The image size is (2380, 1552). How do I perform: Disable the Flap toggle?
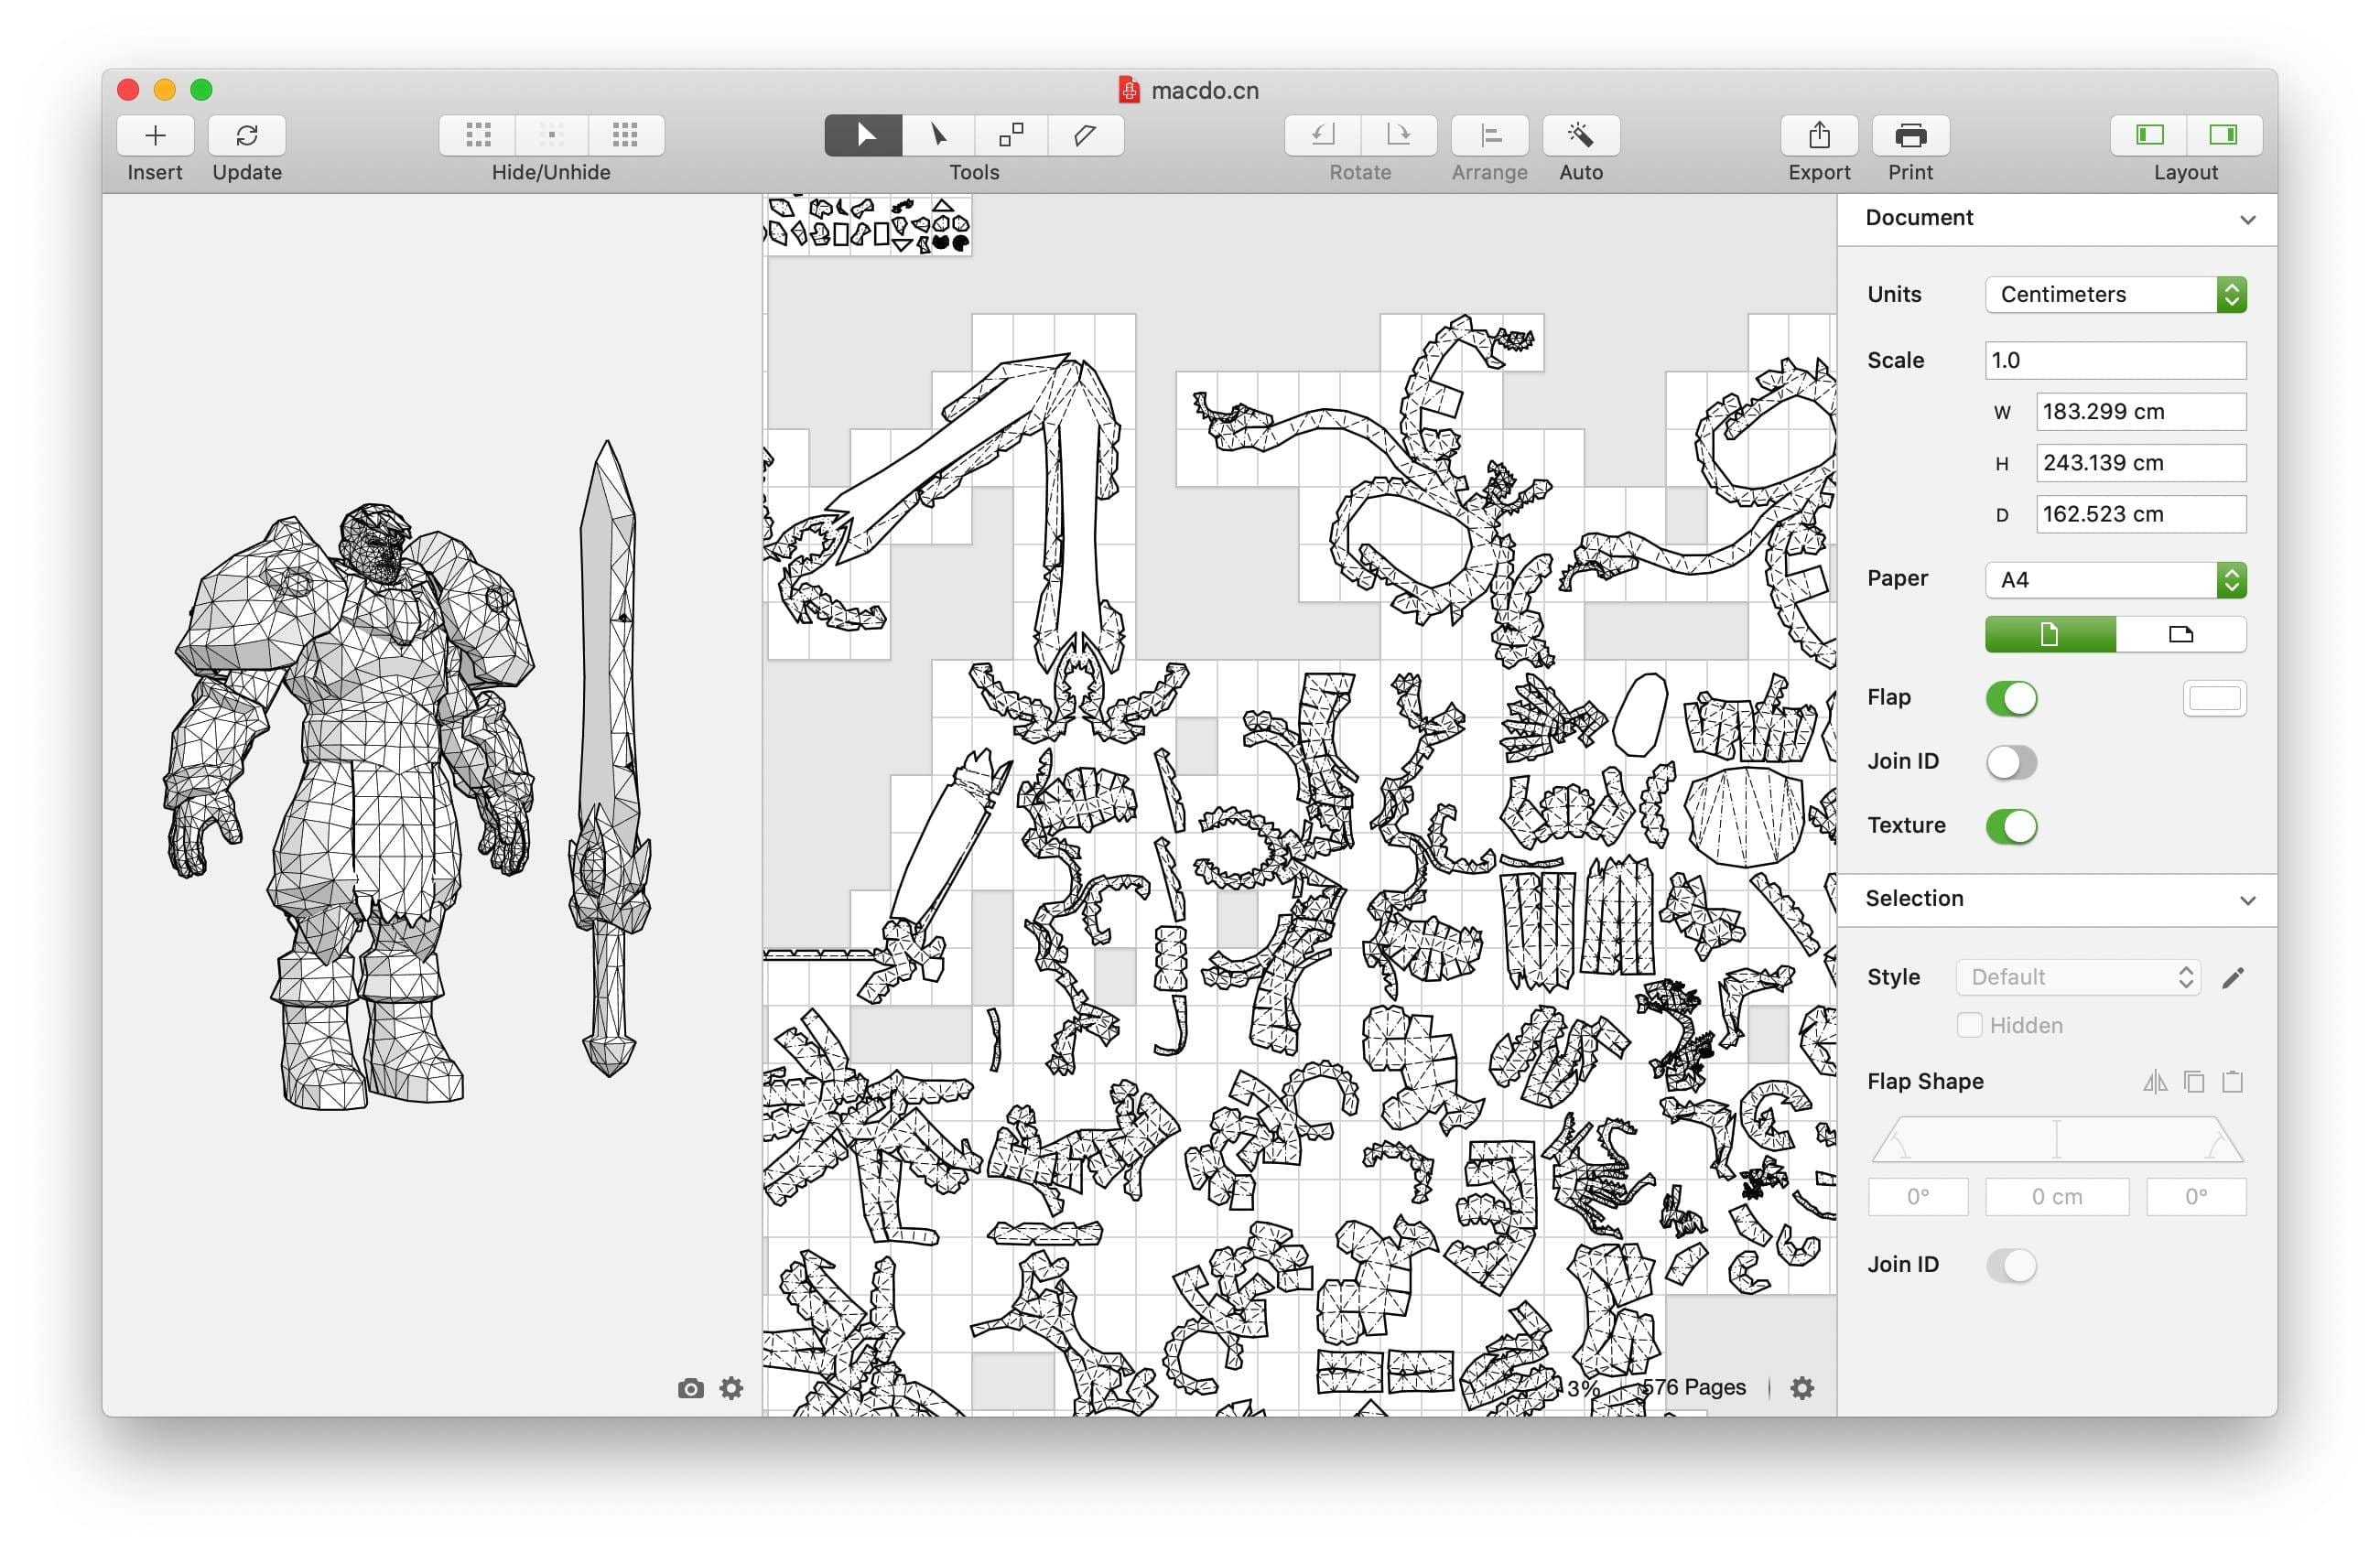2012,698
